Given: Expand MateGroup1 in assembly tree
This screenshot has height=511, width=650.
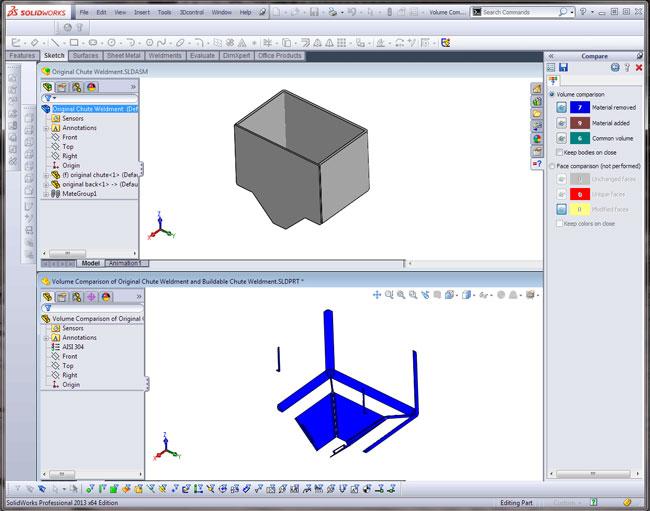Looking at the screenshot, I should [46, 193].
